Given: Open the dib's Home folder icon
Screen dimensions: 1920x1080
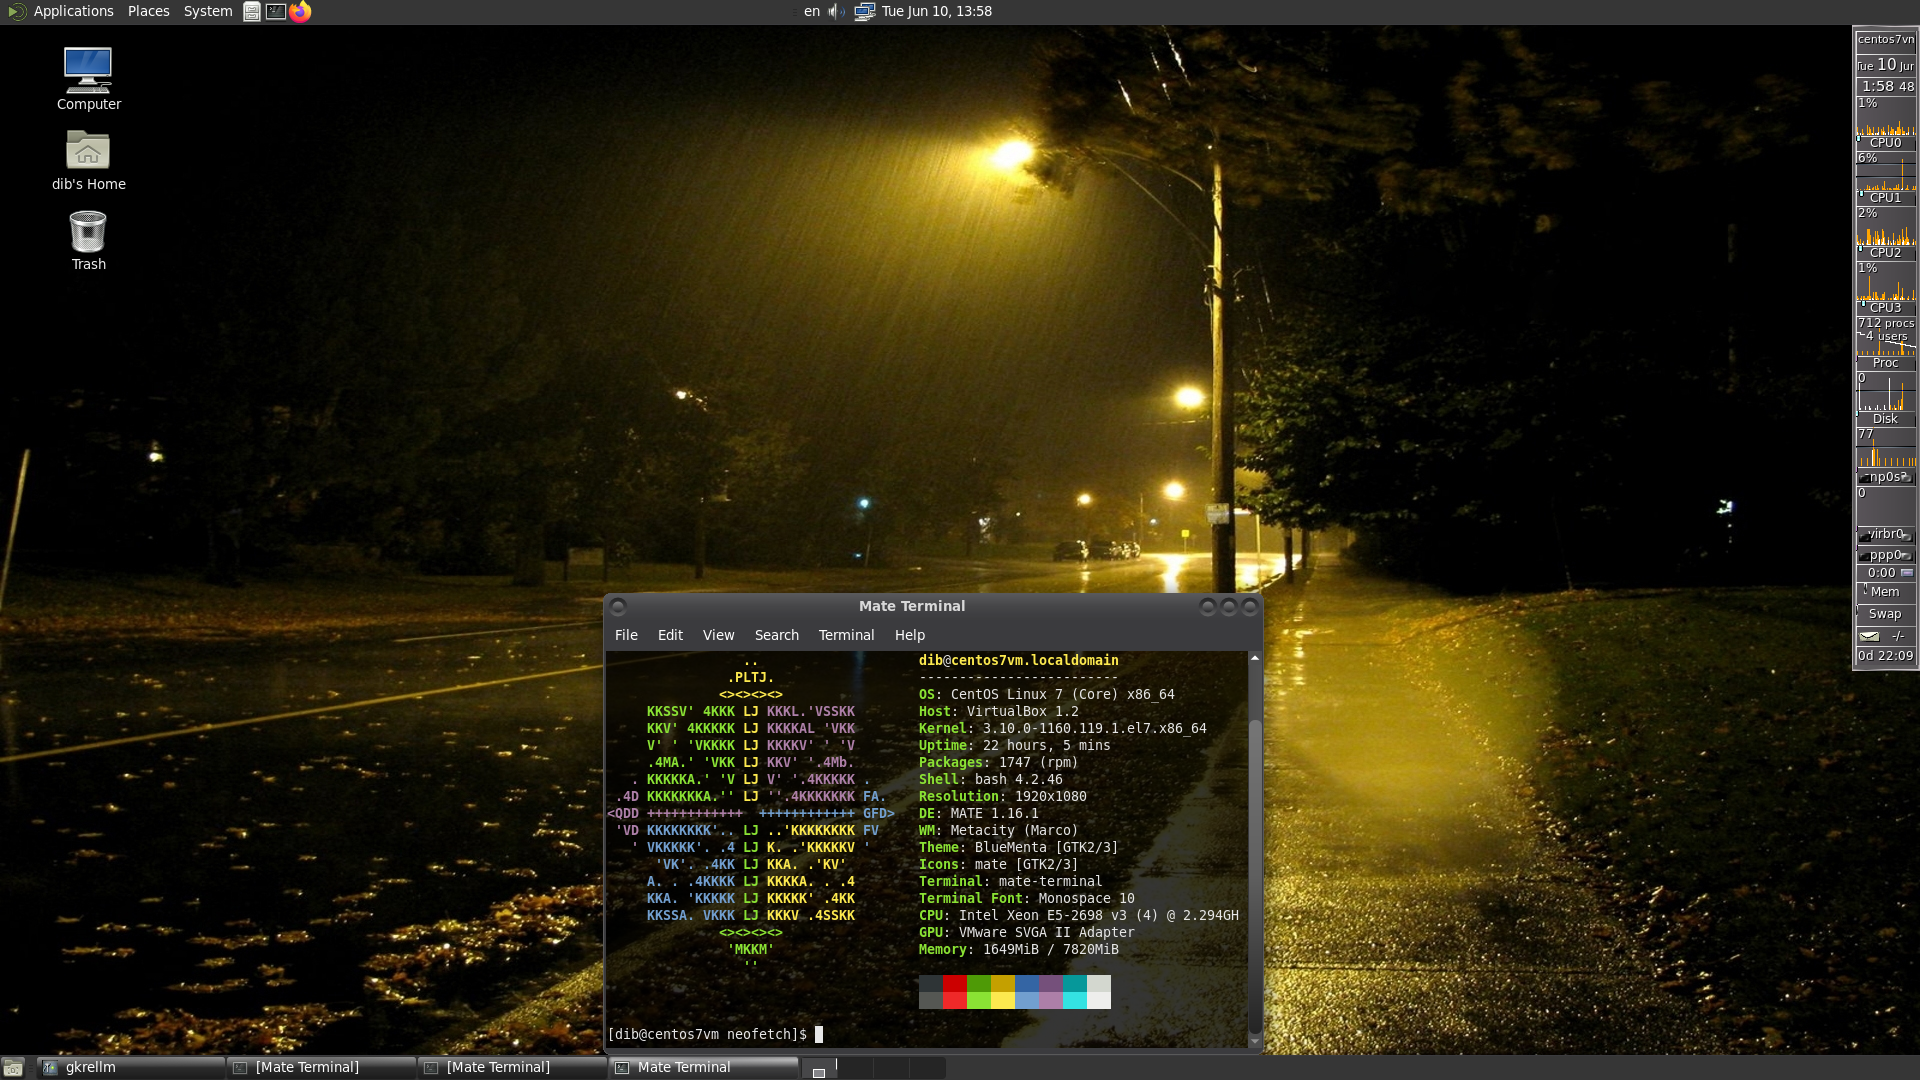Looking at the screenshot, I should 88,160.
